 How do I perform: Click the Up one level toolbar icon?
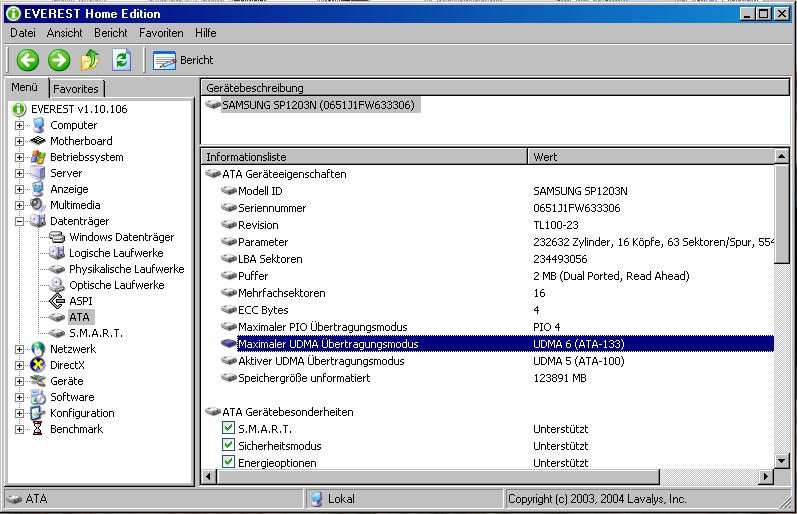[90, 60]
